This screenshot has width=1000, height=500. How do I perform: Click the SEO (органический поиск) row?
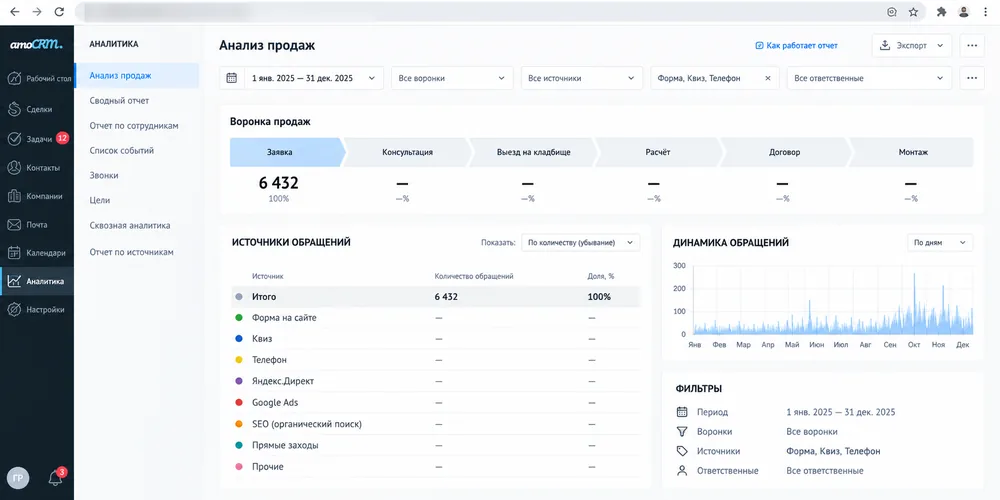point(436,424)
